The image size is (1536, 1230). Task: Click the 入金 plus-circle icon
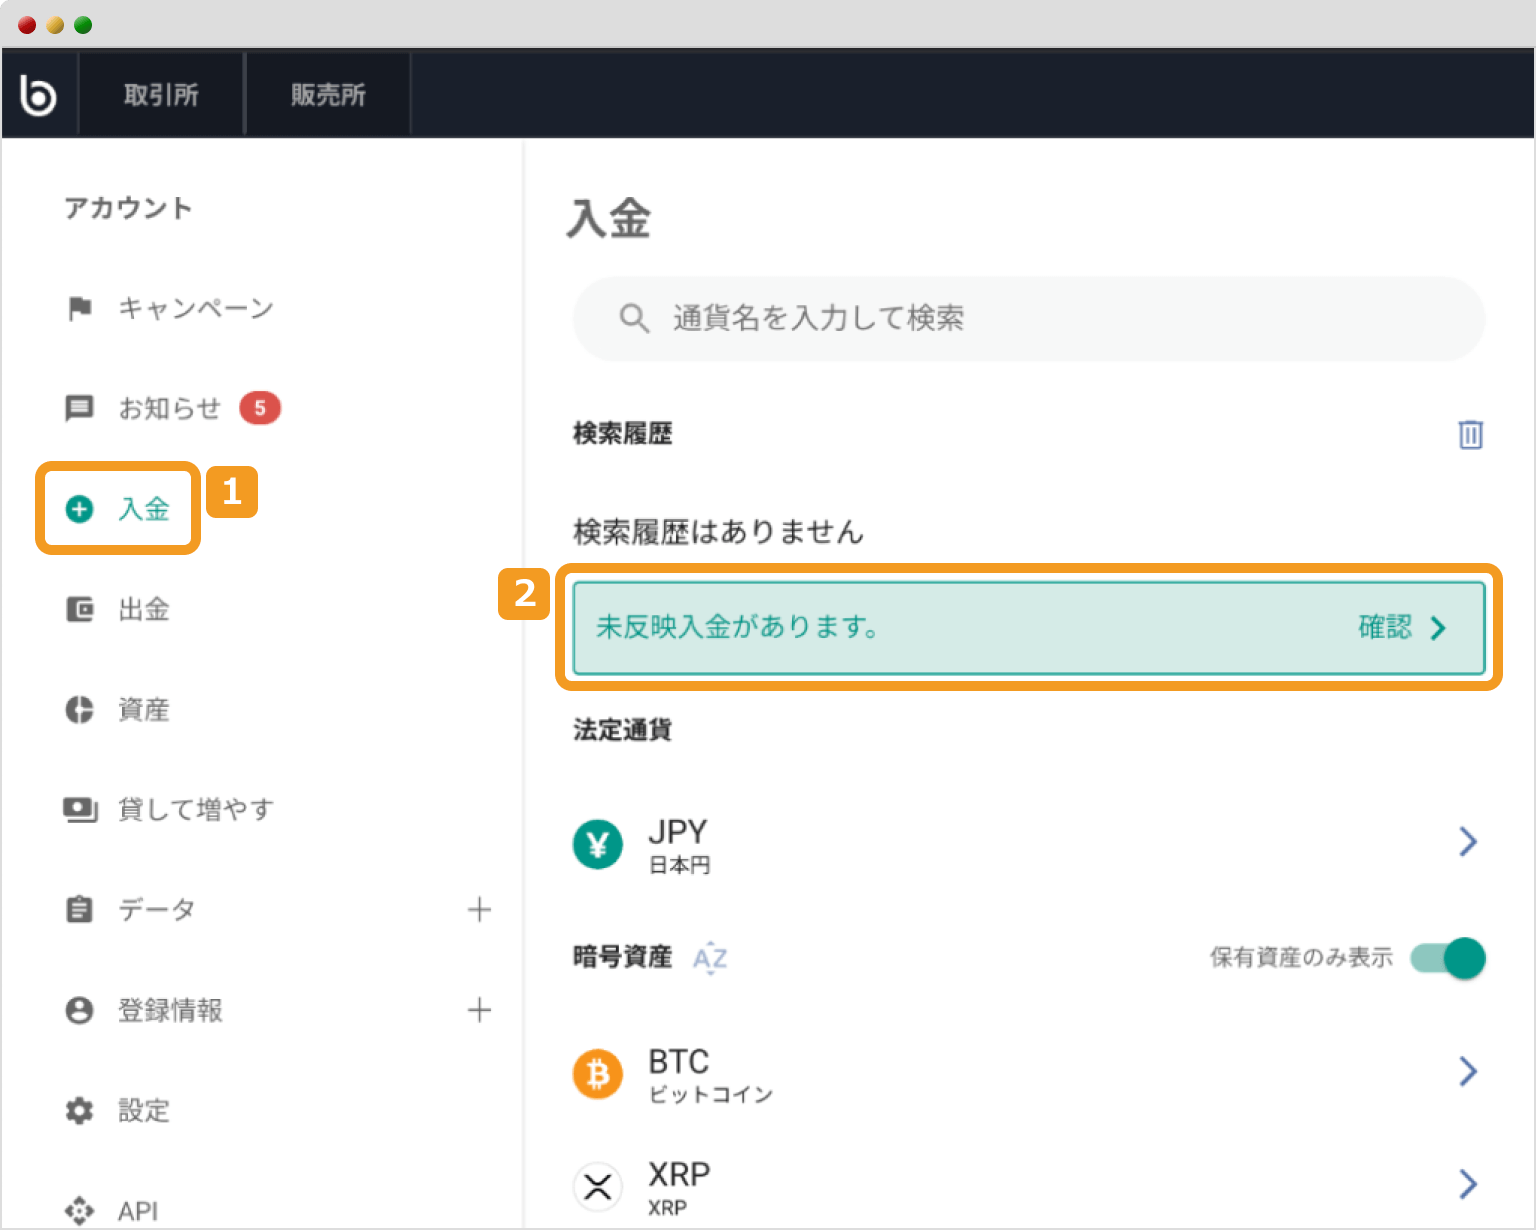pyautogui.click(x=79, y=509)
